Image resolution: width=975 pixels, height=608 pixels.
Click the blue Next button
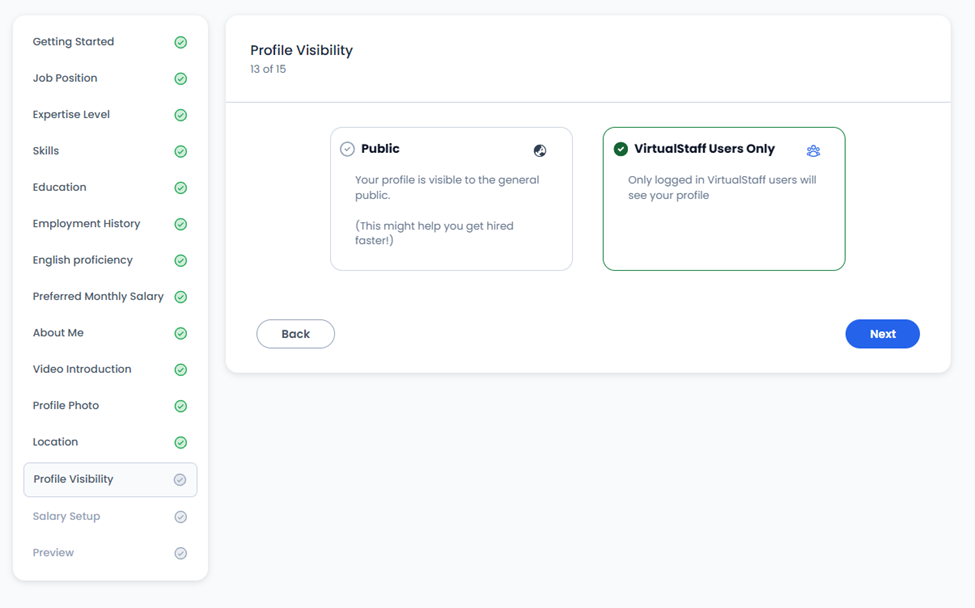[x=882, y=334]
